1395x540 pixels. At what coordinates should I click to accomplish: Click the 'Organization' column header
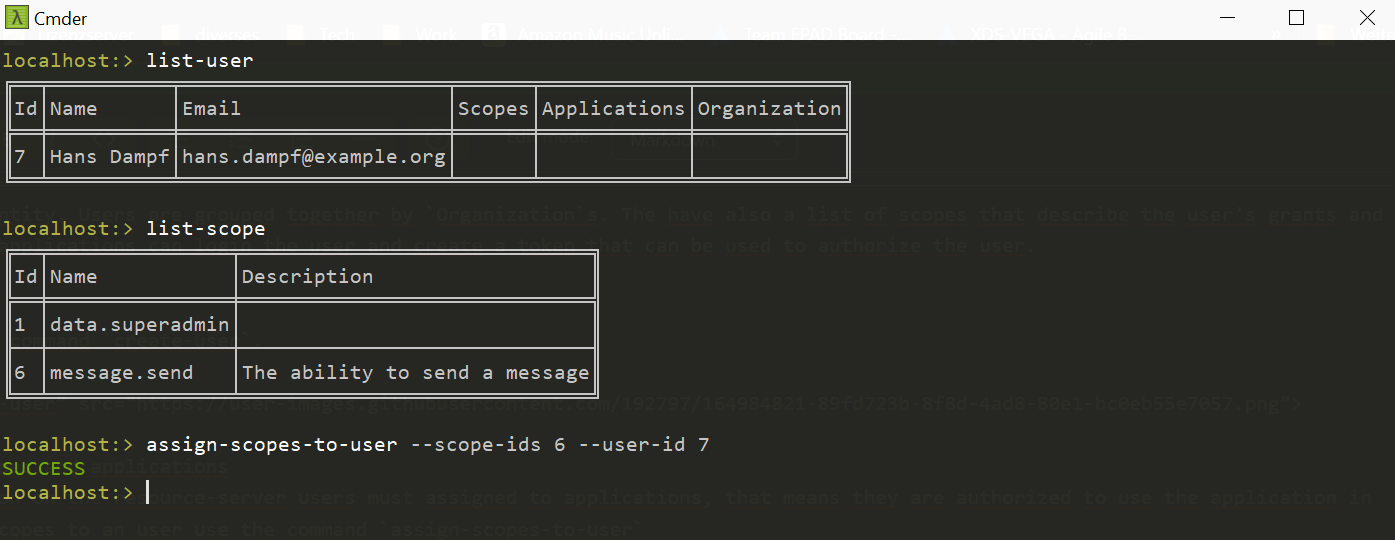(769, 109)
